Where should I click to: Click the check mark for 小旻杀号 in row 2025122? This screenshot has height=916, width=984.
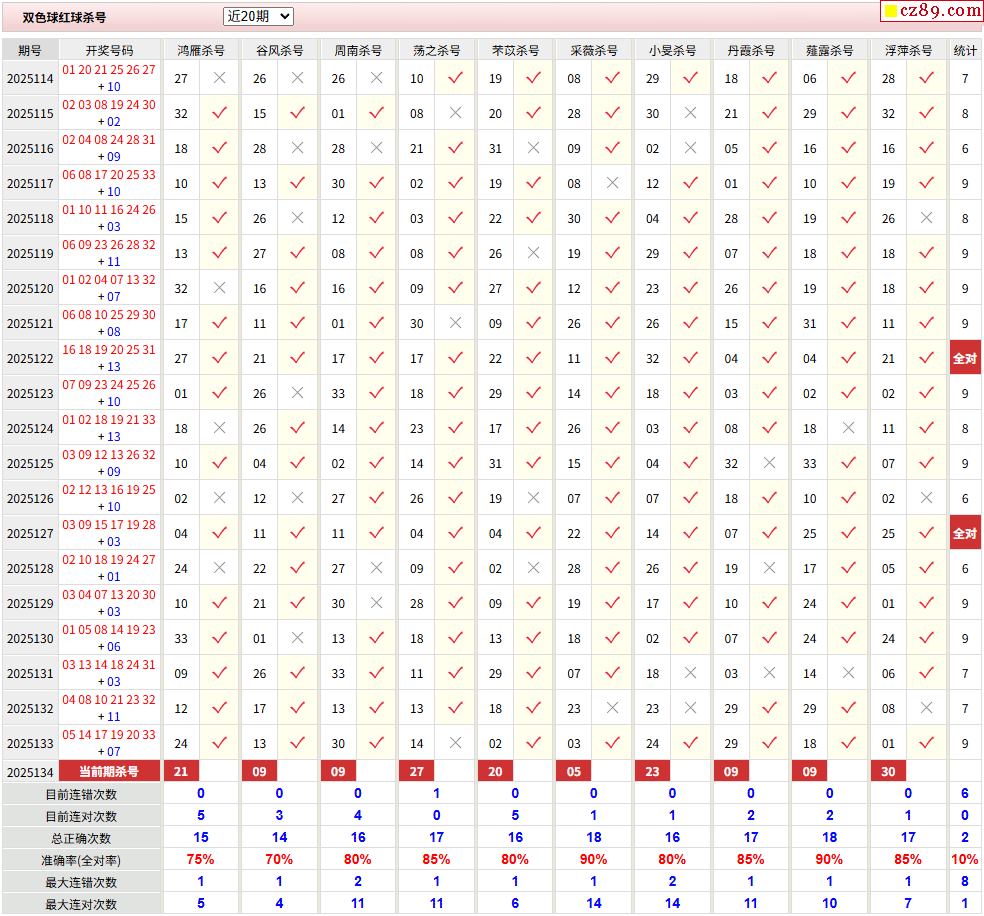[690, 358]
